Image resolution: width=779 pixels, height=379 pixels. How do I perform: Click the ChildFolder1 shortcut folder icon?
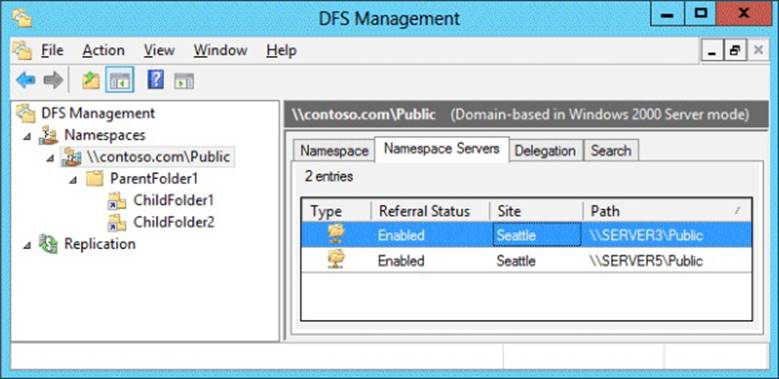[x=117, y=201]
